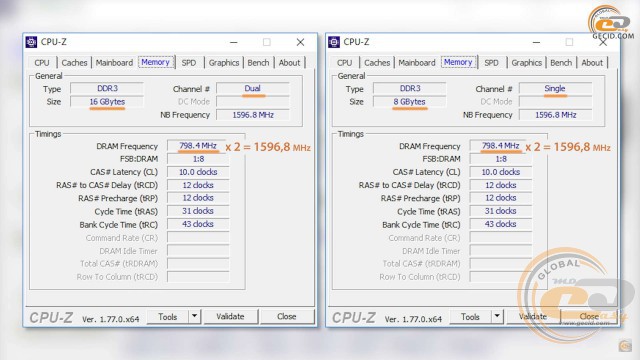Click tRP '12 clocks' value in right window
Screen dimensions: 640x360
click(x=500, y=198)
